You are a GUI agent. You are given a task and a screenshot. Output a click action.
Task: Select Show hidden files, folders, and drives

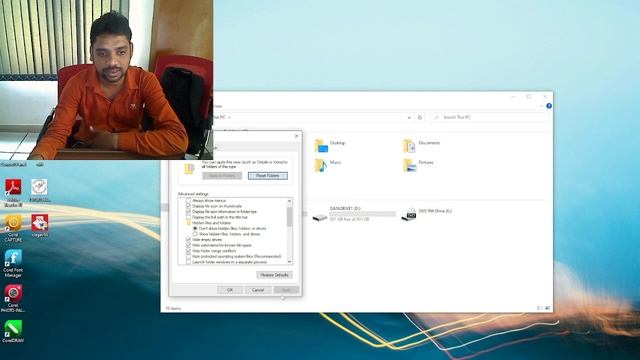195,234
